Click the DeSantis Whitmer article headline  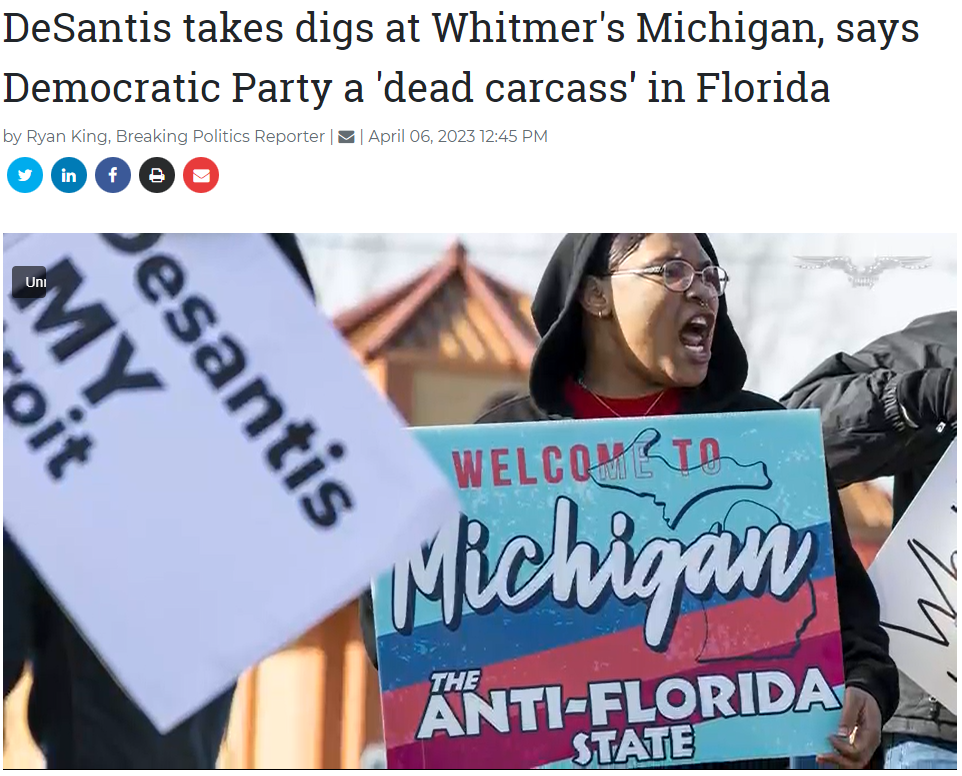(461, 57)
